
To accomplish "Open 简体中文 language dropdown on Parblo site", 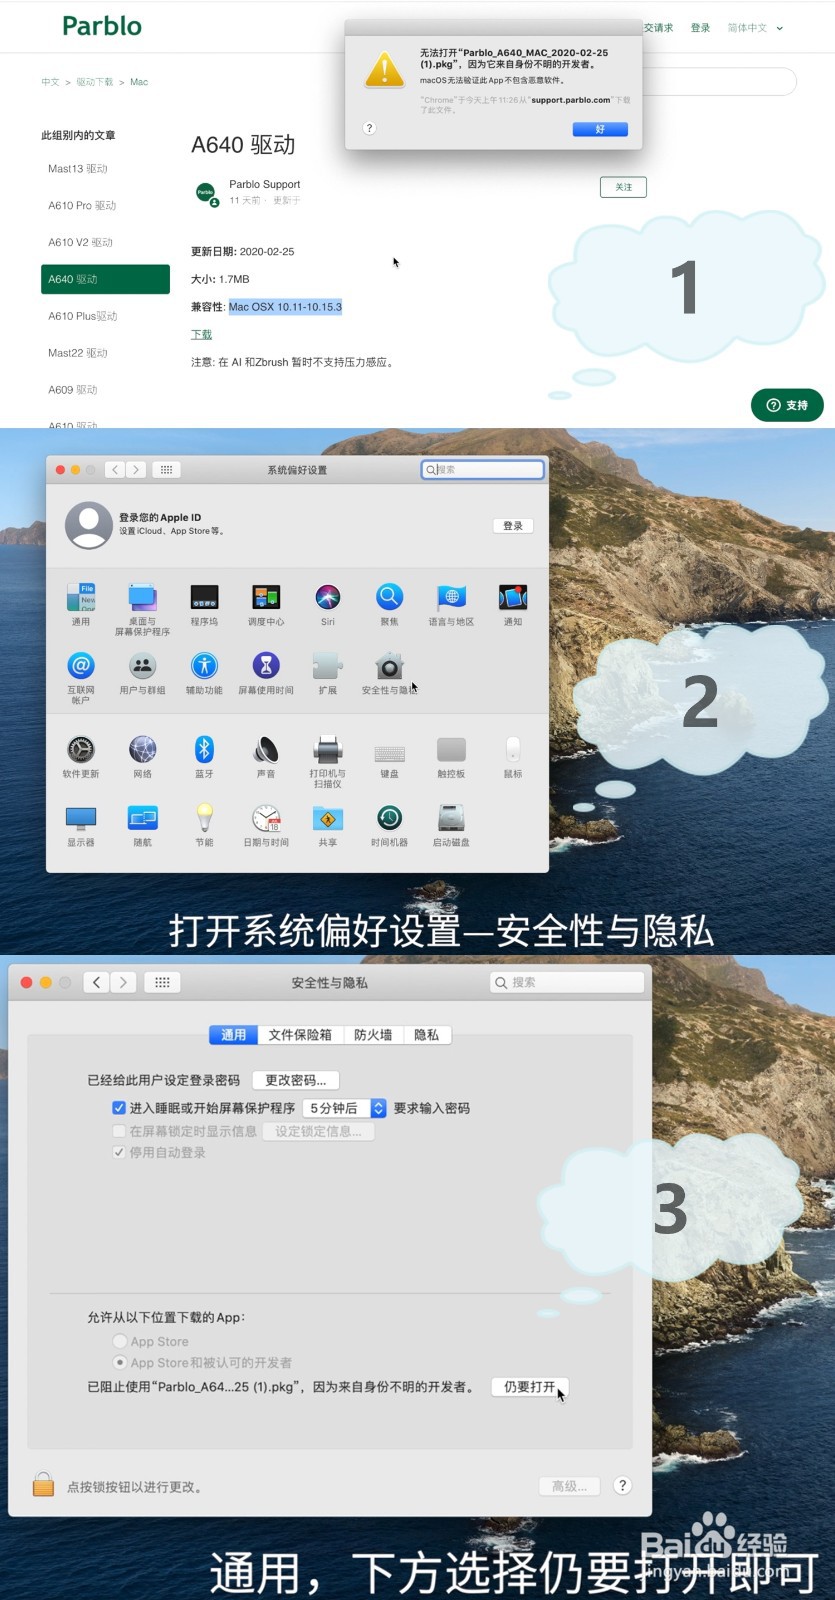I will (x=755, y=28).
